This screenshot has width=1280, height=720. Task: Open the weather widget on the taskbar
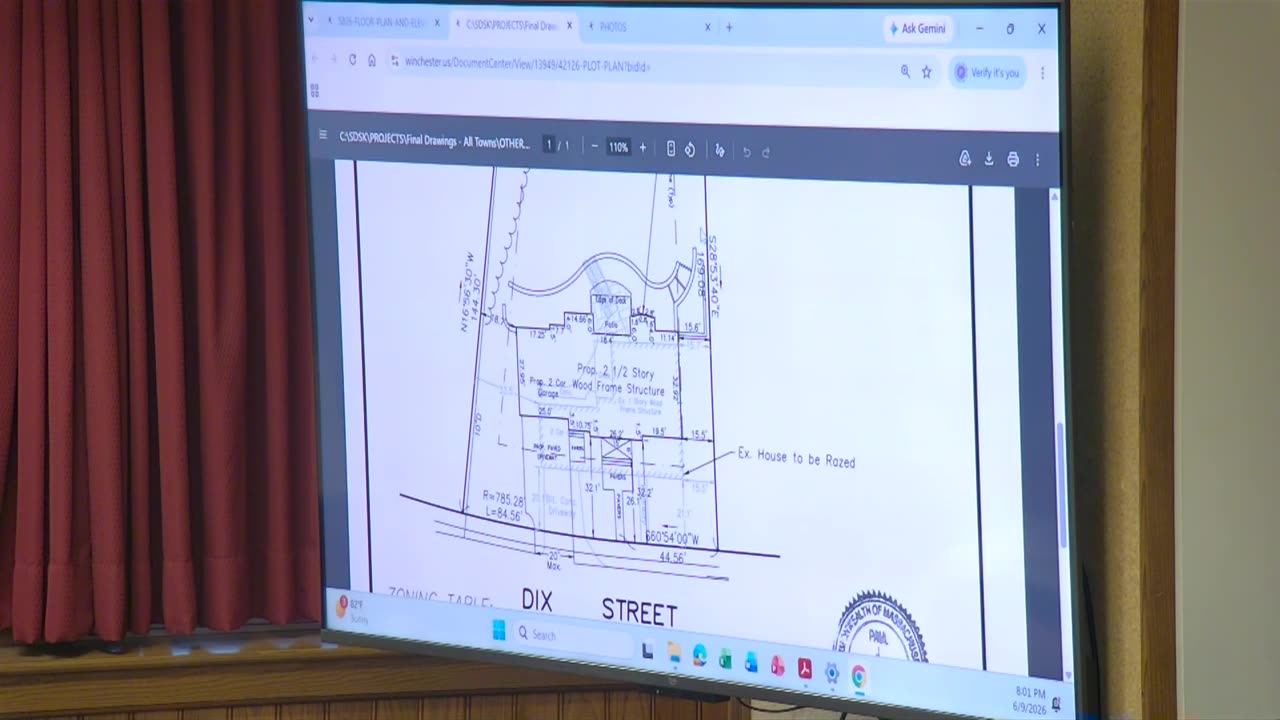tap(353, 609)
